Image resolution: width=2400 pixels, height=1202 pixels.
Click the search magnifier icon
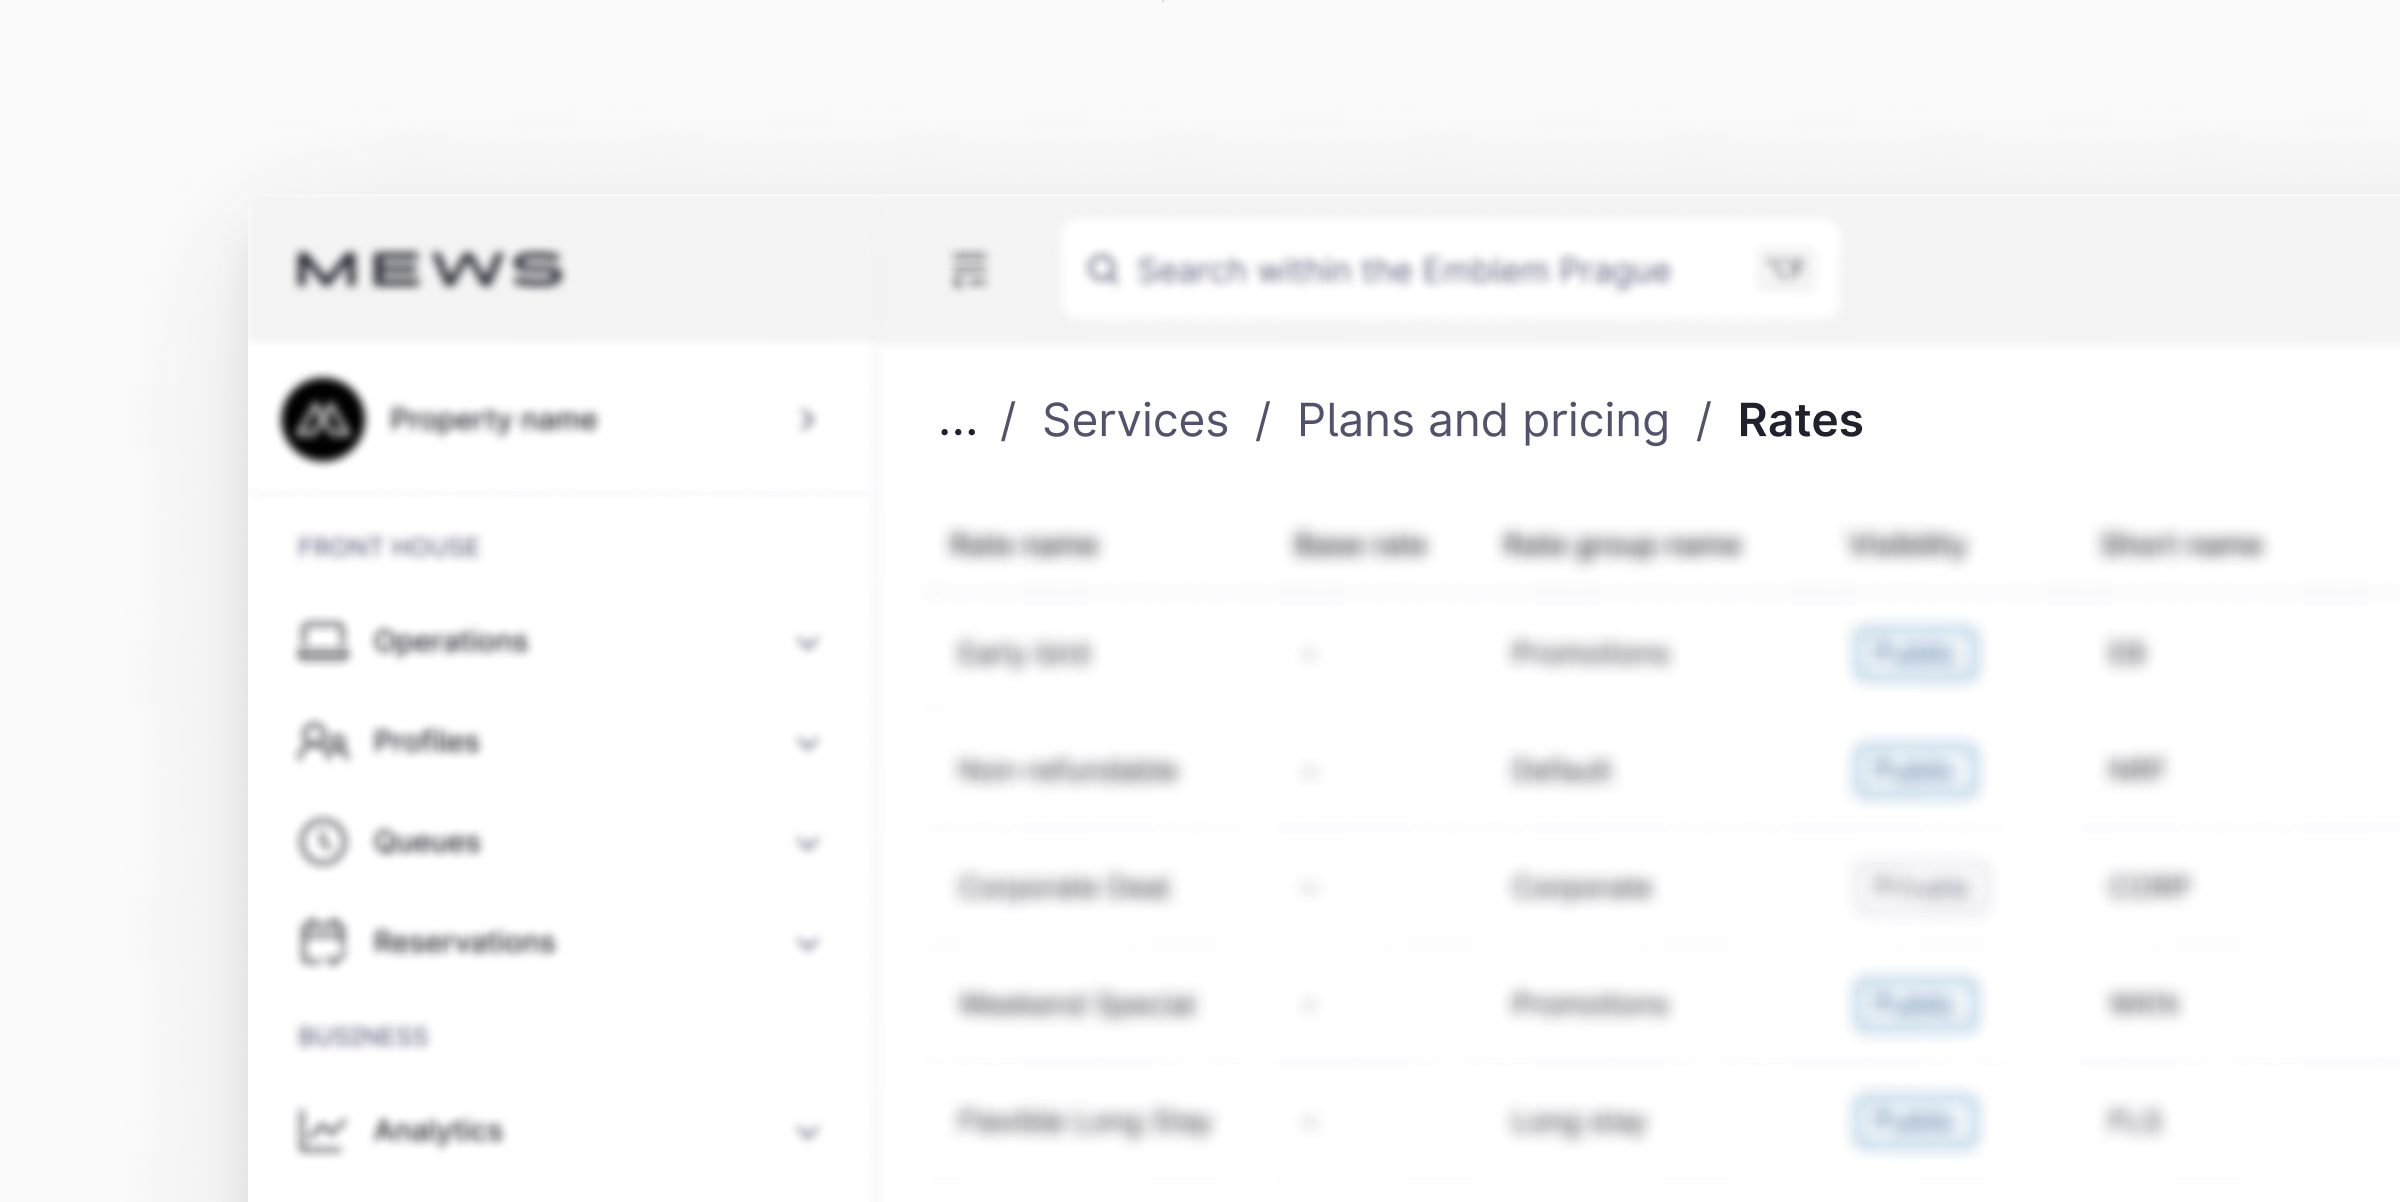1102,270
